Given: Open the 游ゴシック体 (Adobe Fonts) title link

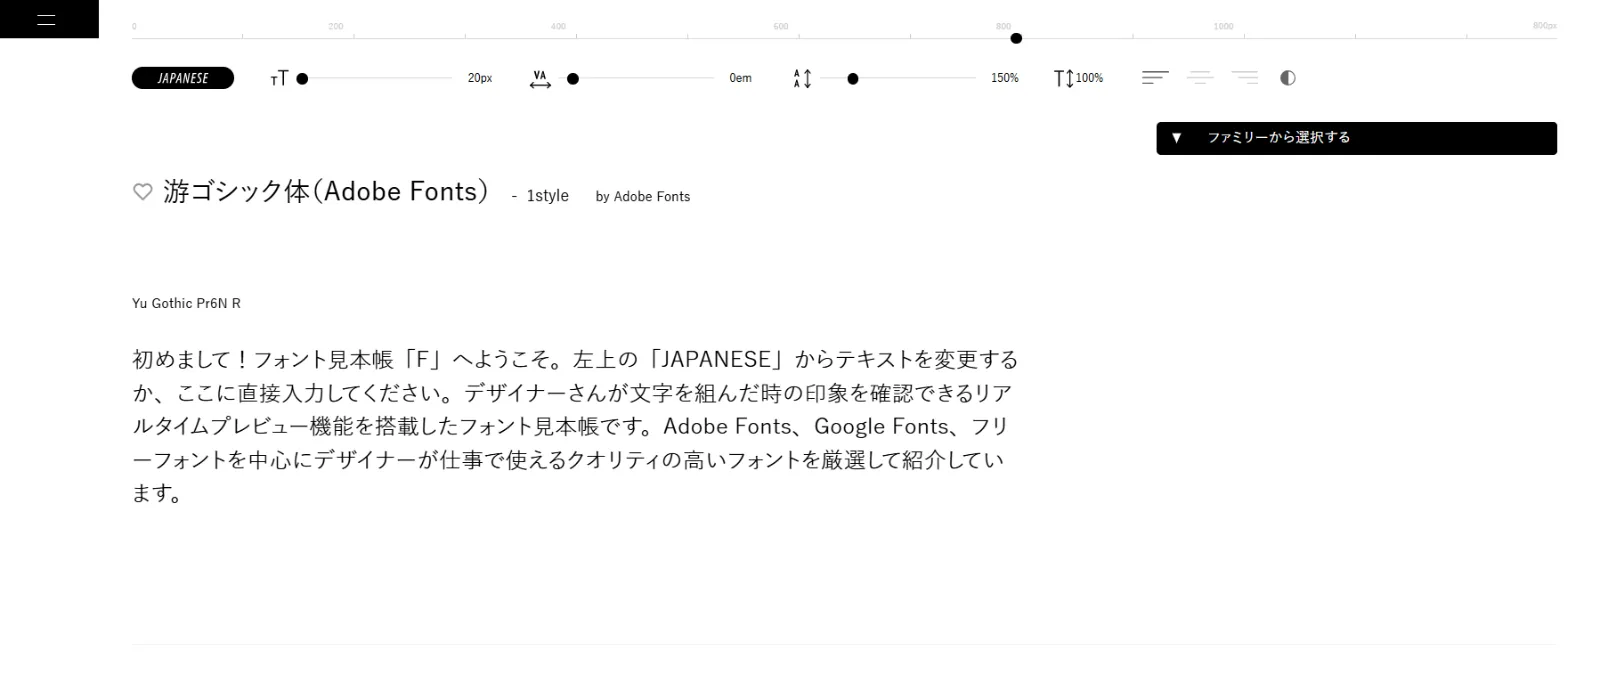Looking at the screenshot, I should pyautogui.click(x=326, y=191).
